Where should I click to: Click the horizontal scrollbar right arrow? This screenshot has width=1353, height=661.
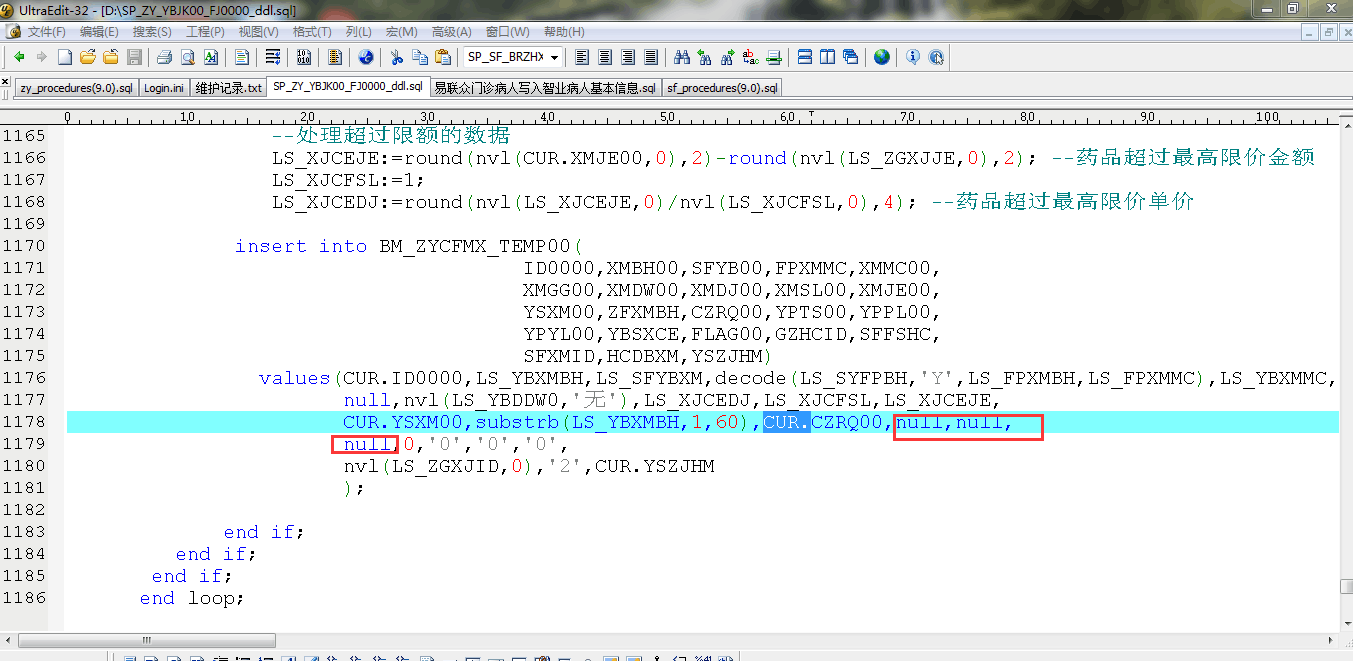click(1330, 640)
